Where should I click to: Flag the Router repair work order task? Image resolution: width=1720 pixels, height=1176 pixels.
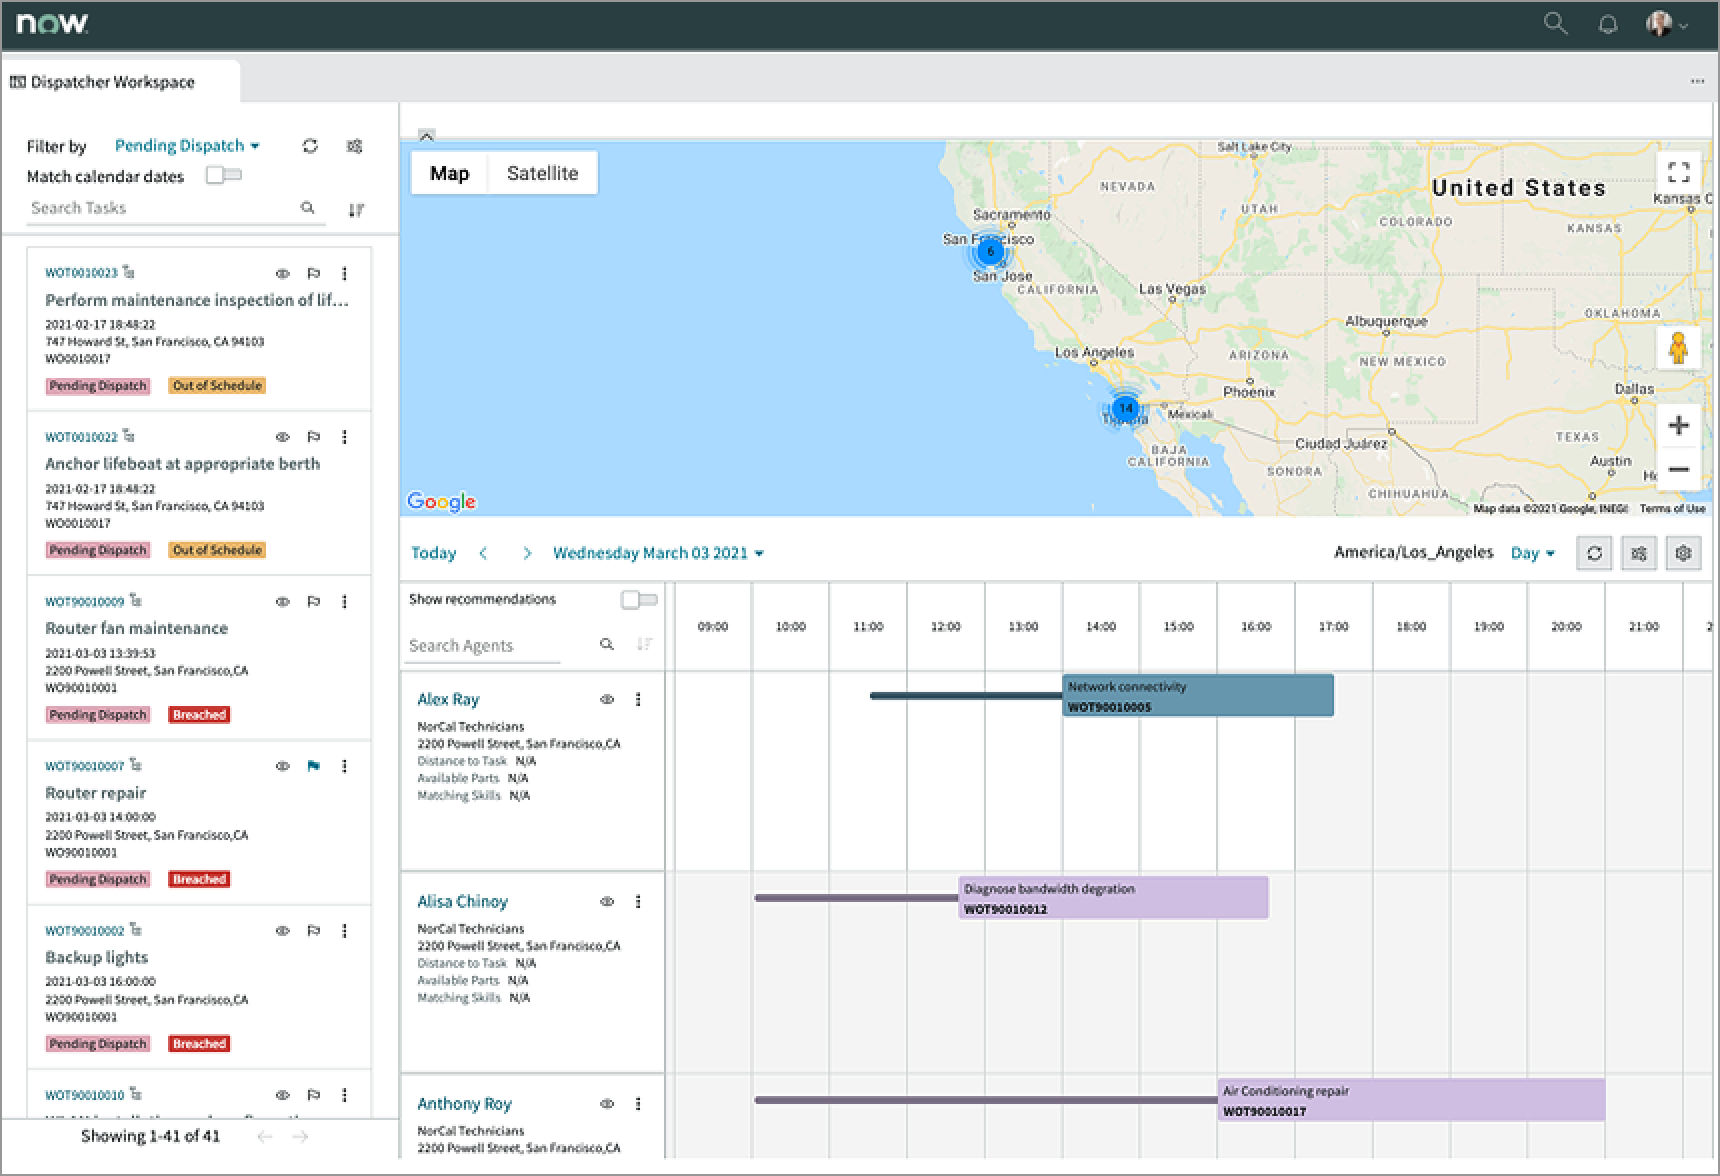(x=313, y=766)
